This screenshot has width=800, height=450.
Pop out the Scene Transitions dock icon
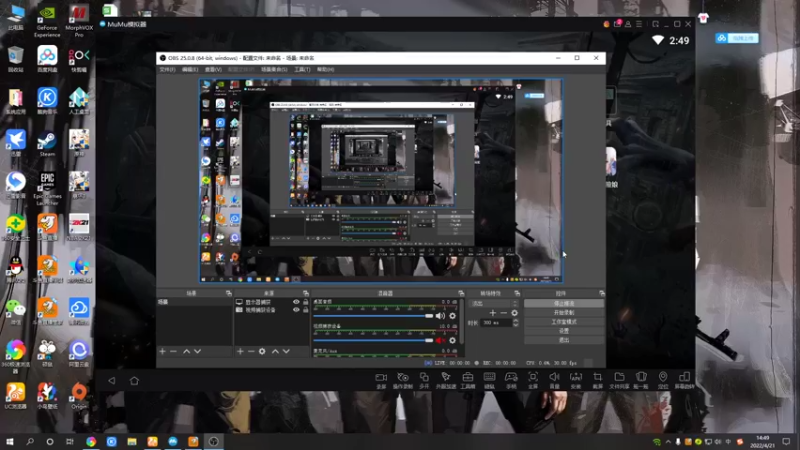click(517, 293)
